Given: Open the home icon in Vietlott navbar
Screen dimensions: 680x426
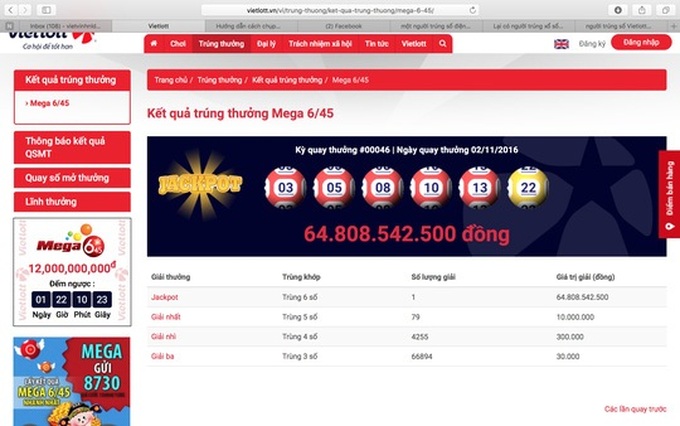Looking at the screenshot, I should coord(154,43).
